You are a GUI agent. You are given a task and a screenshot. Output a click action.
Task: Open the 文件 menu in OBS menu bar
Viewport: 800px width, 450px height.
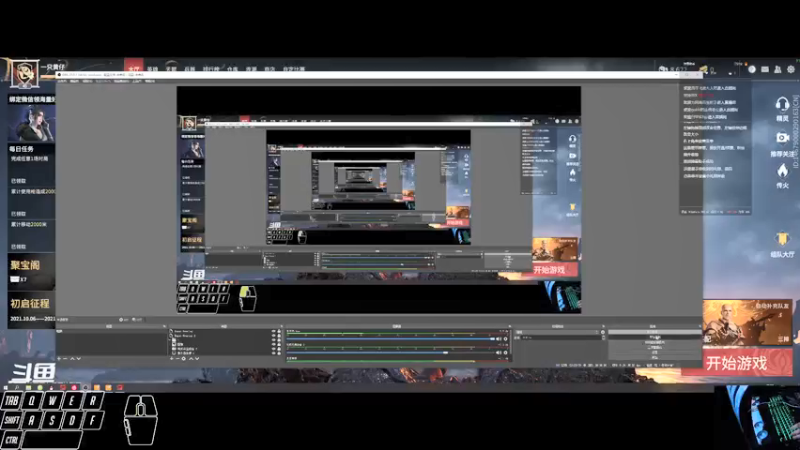[61, 81]
